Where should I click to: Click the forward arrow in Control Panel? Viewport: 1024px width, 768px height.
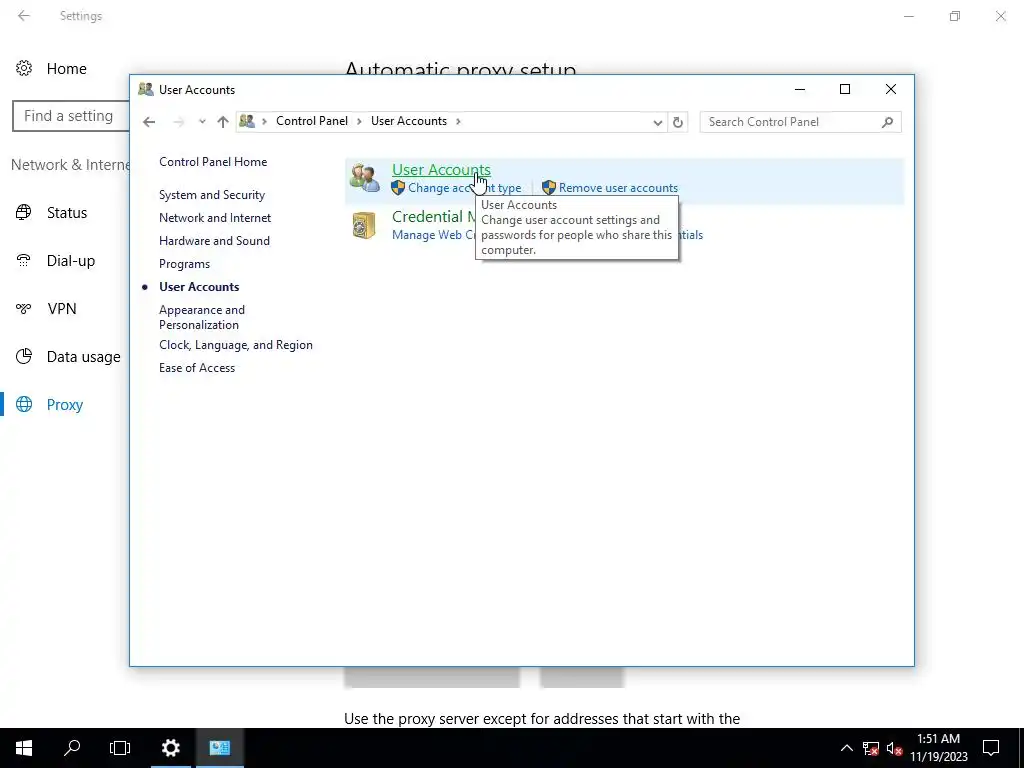point(178,122)
